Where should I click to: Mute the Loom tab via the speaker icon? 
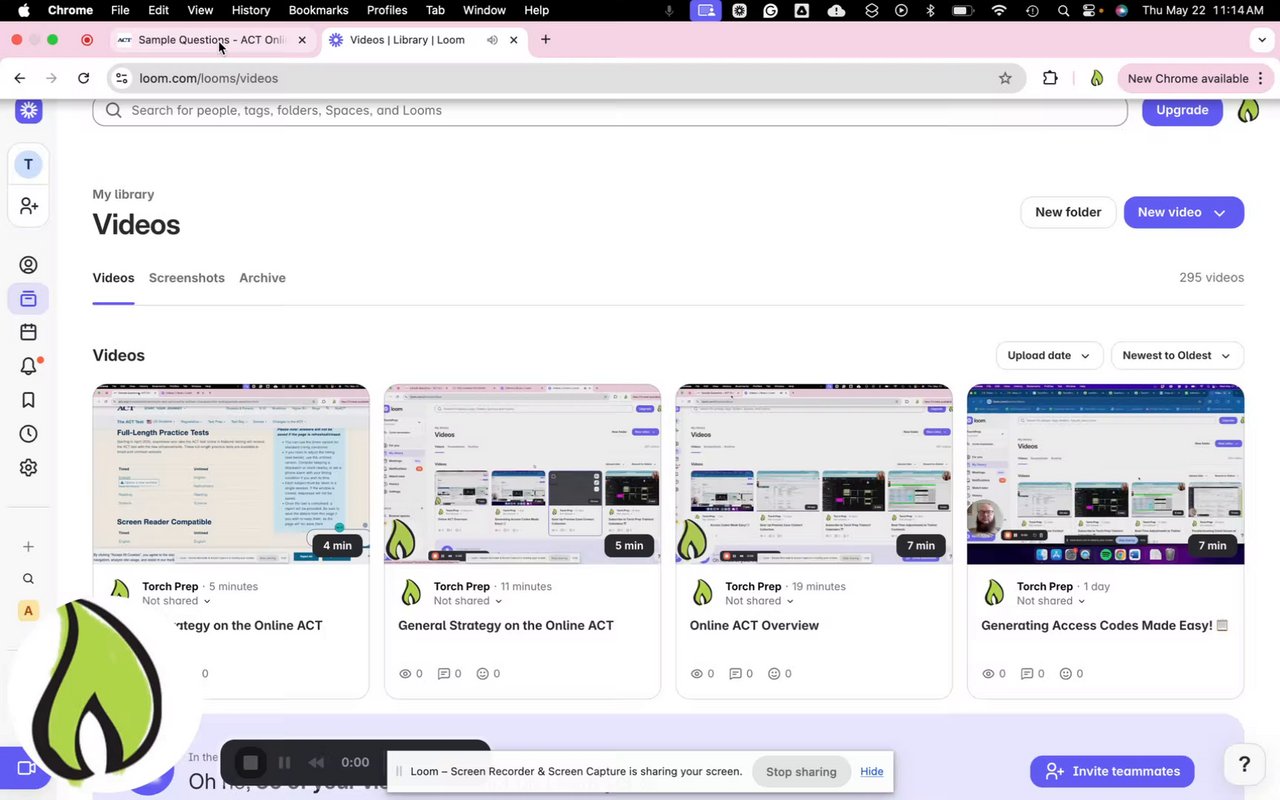tap(492, 40)
